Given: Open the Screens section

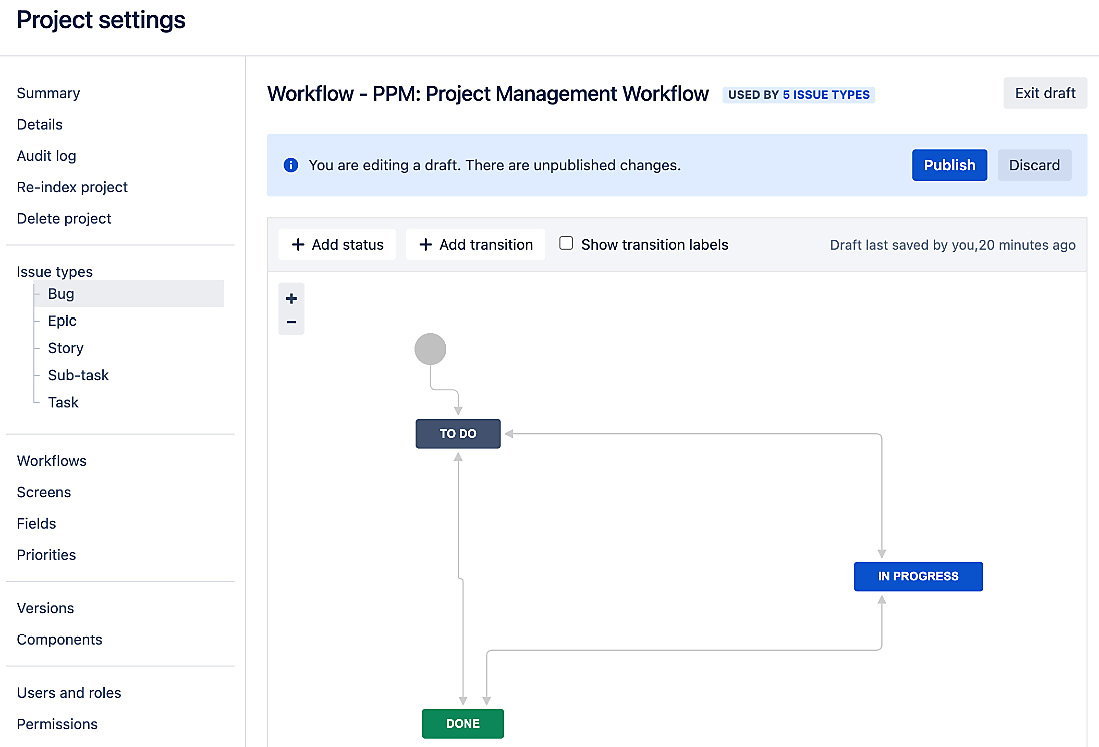Looking at the screenshot, I should (x=43, y=492).
